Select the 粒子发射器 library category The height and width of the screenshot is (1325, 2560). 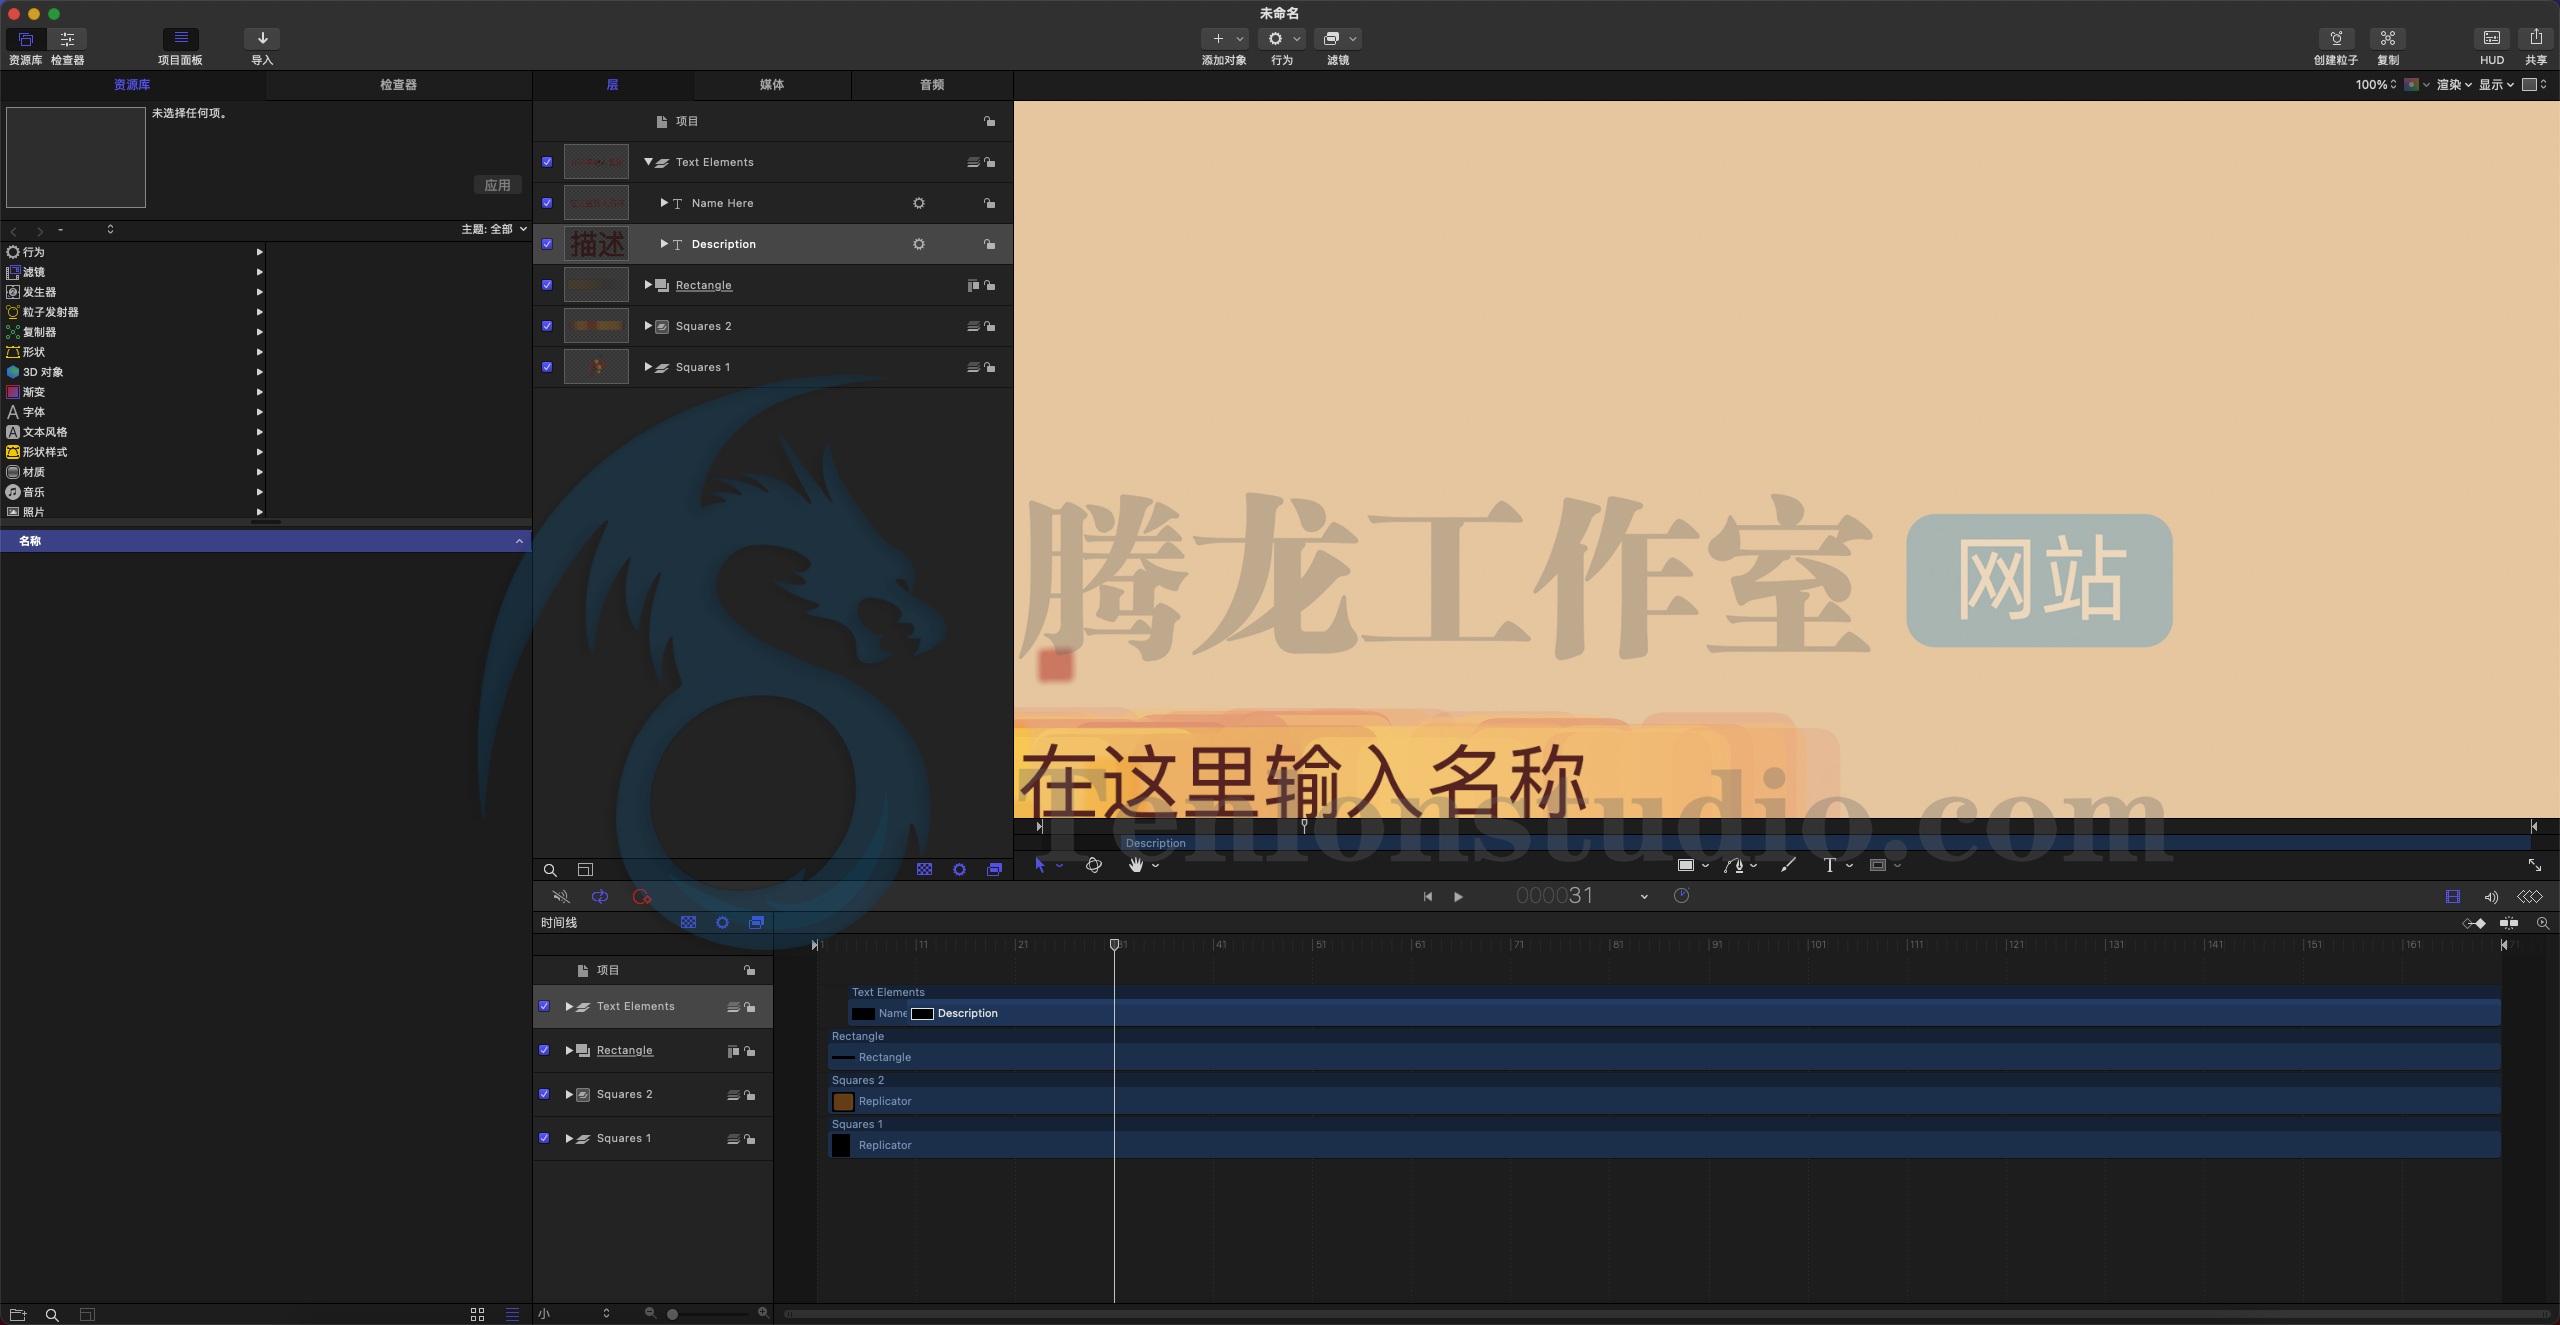[133, 312]
